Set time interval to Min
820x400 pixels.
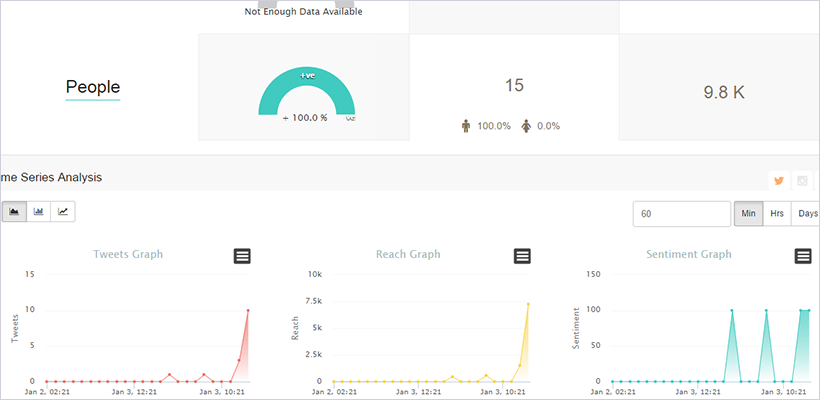748,214
